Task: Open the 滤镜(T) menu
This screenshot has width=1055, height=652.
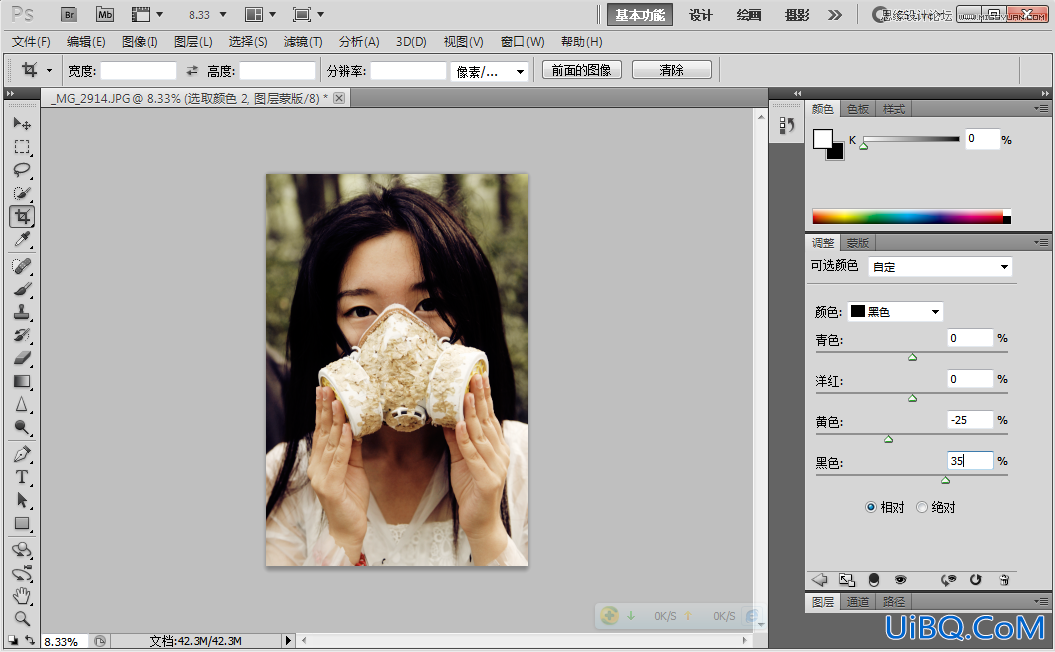Action: point(303,42)
